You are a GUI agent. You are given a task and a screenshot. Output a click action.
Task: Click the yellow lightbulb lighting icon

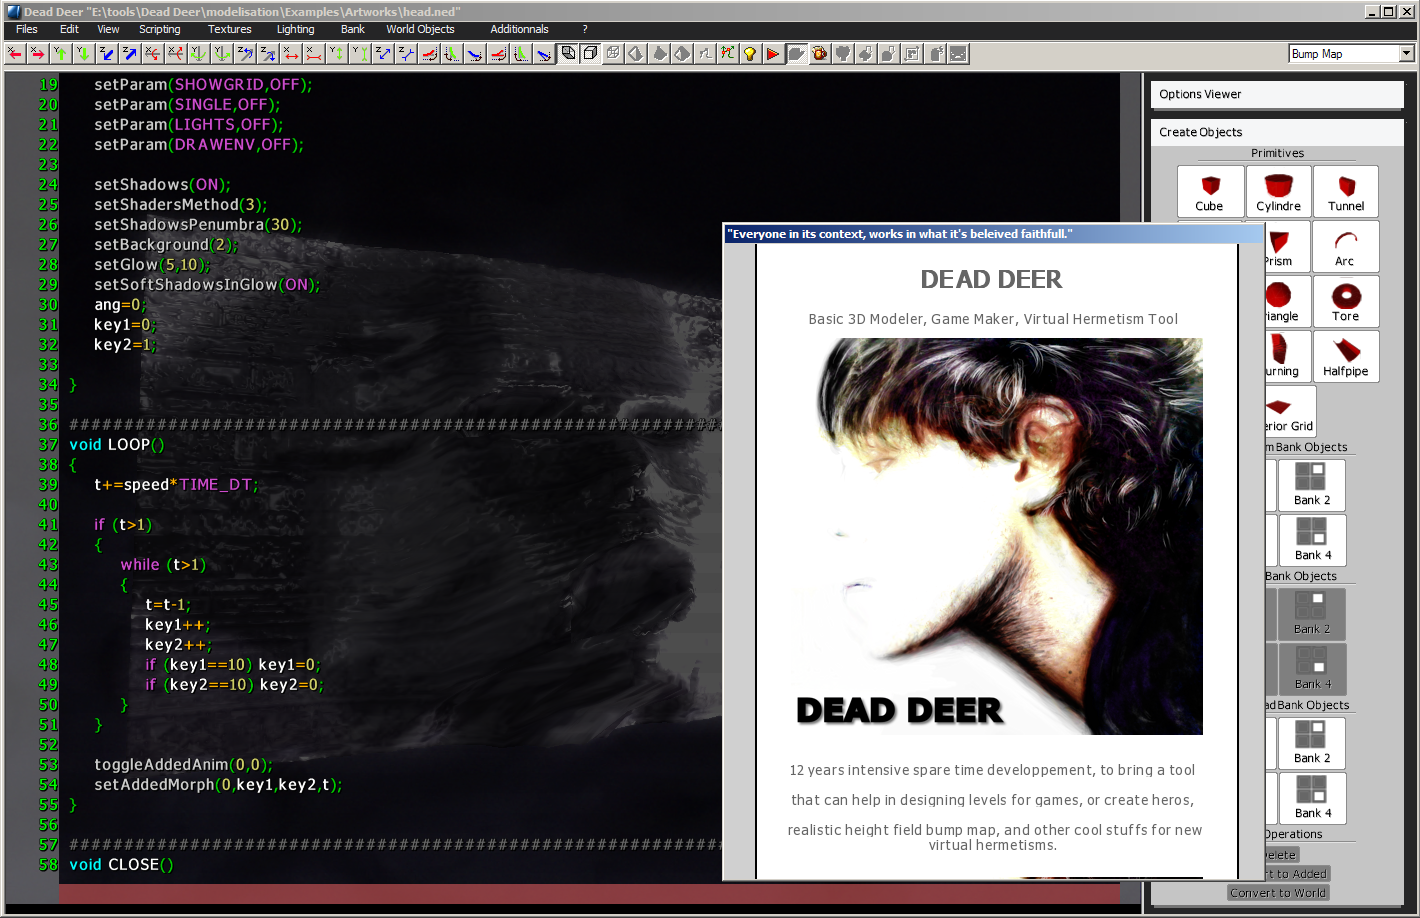pyautogui.click(x=750, y=54)
